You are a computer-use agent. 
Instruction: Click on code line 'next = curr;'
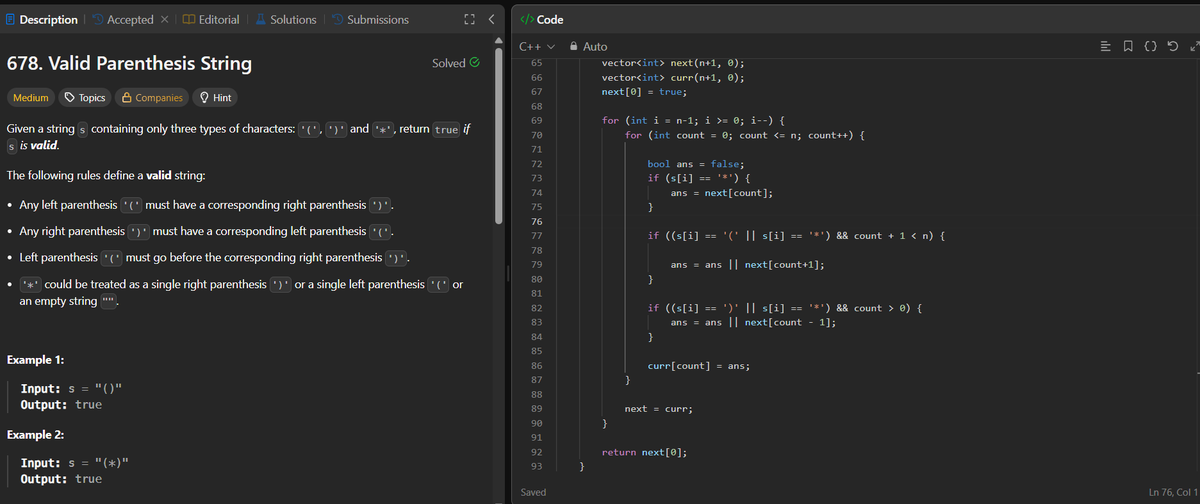(659, 409)
